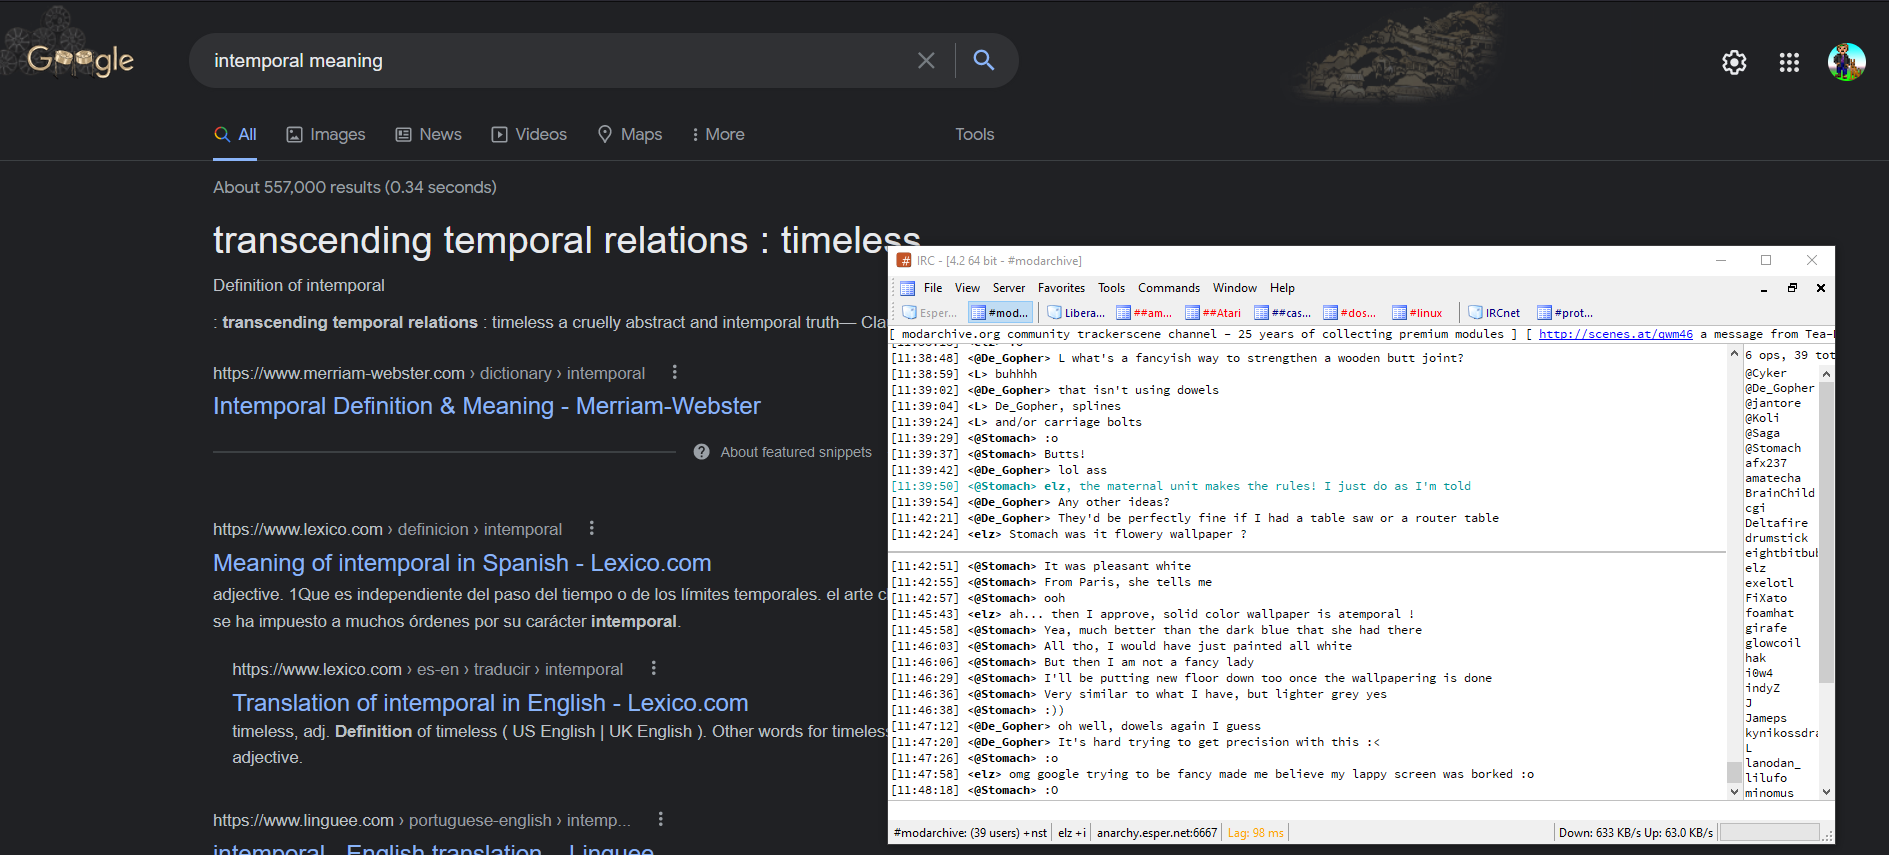Open About featured snippets link
This screenshot has height=855, width=1889.
796,452
